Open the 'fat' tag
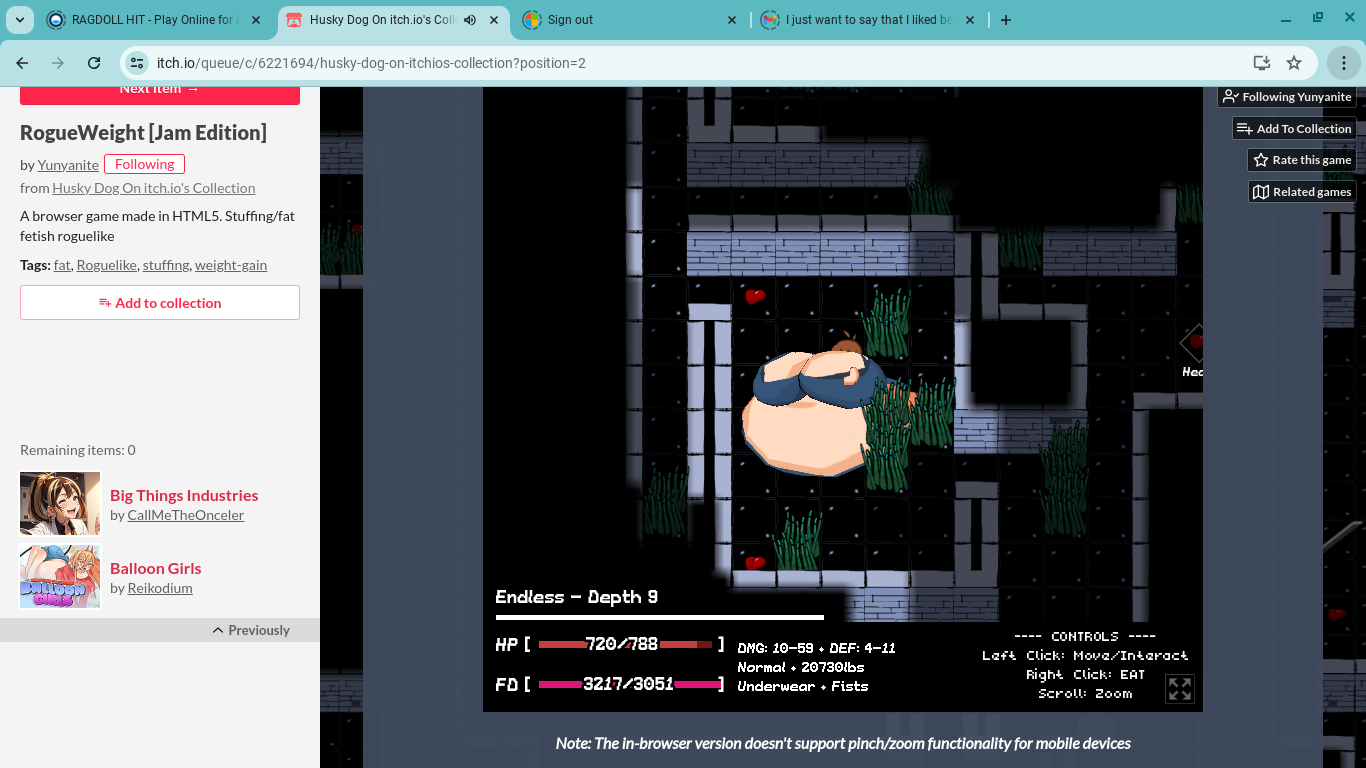The height and width of the screenshot is (768, 1366). click(x=62, y=265)
